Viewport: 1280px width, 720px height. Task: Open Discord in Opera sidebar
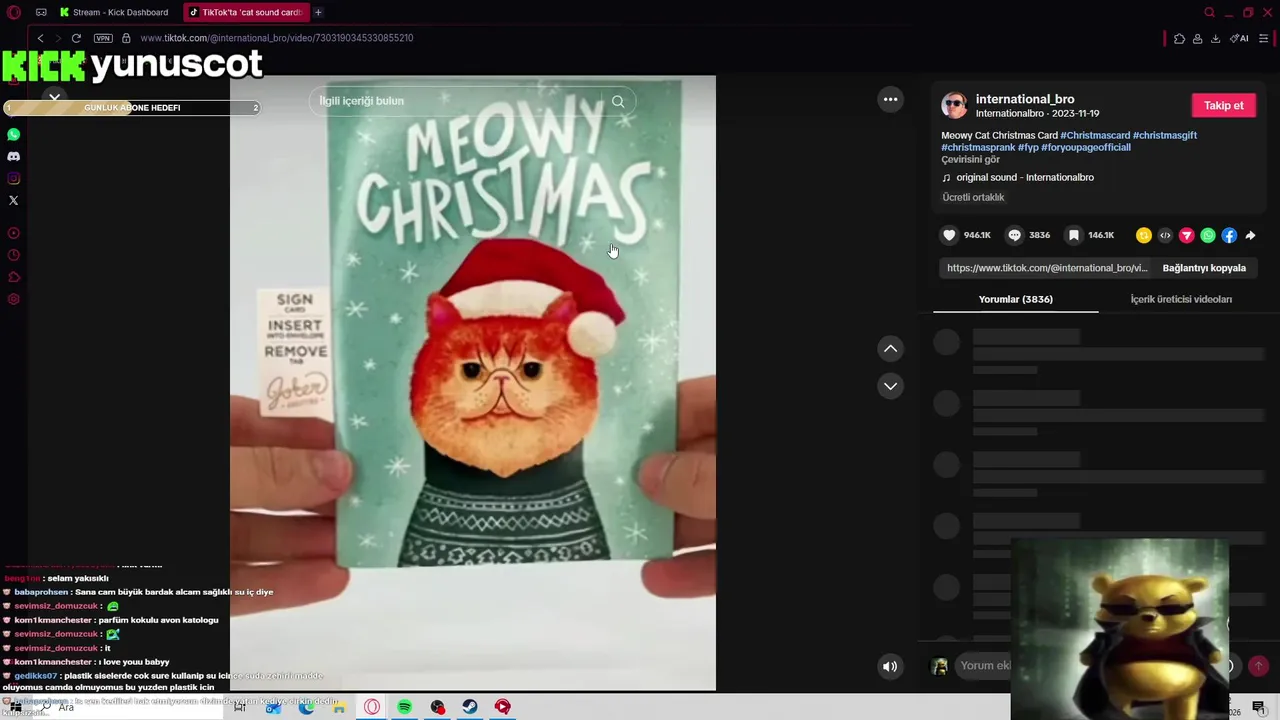click(14, 156)
